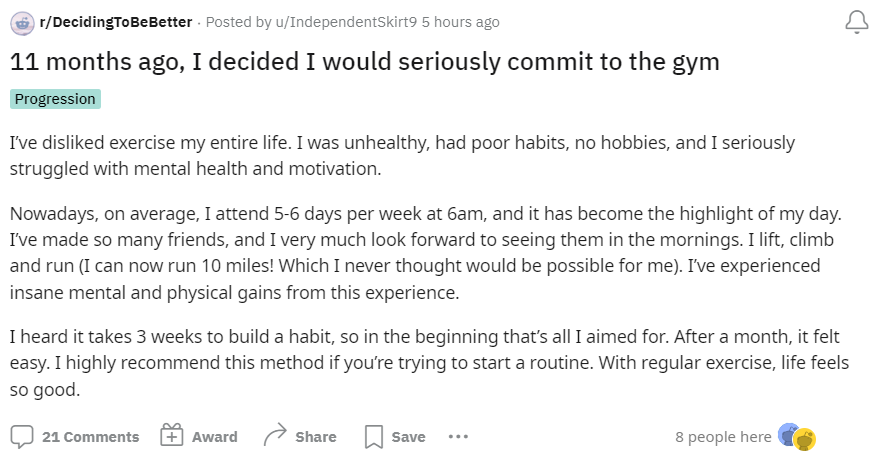869x462 pixels.
Task: Click the DecidingToBeBetter subreddit avatar icon
Action: (22, 23)
